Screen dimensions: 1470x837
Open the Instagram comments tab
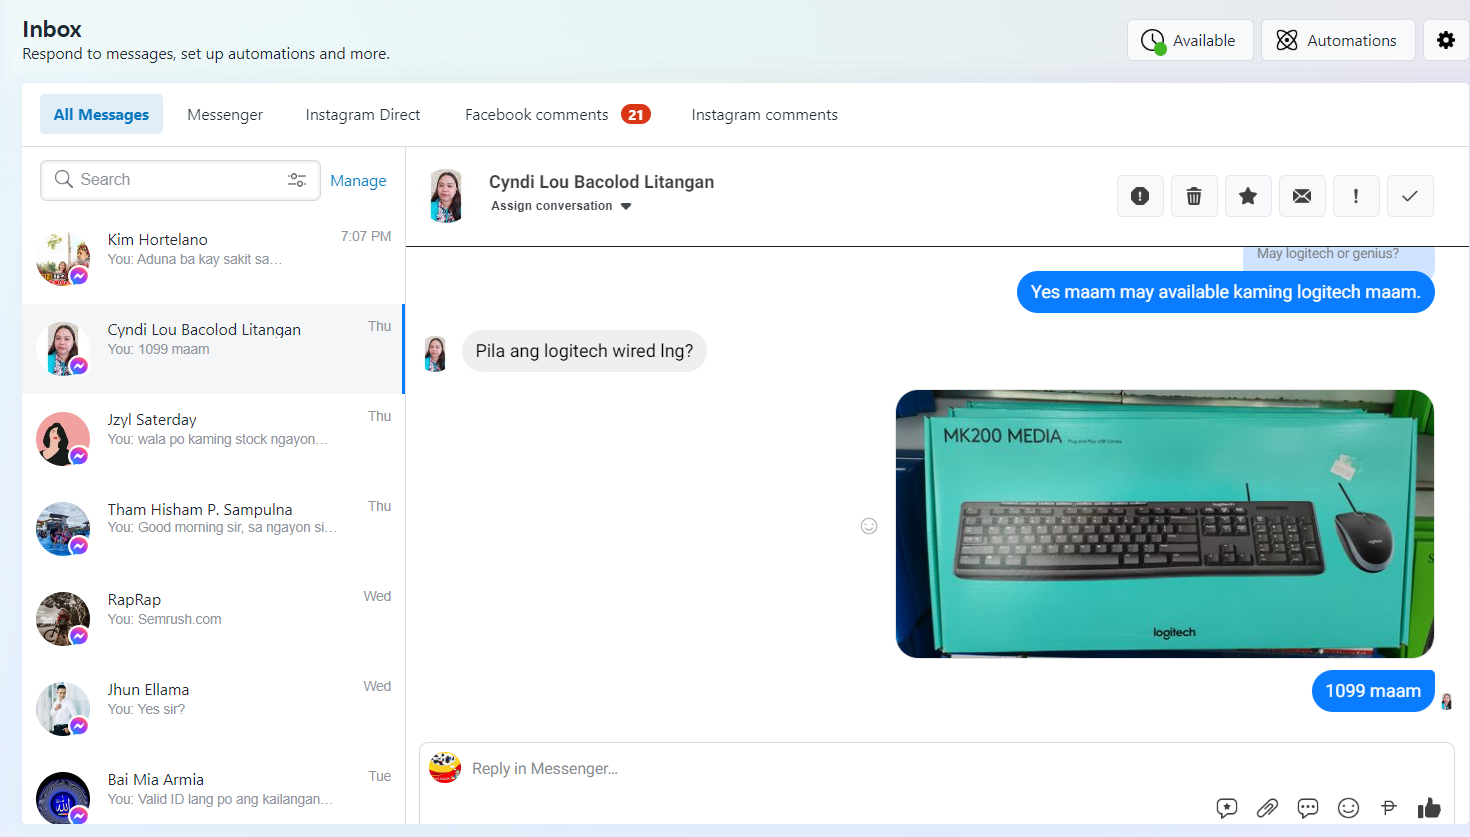tap(765, 115)
